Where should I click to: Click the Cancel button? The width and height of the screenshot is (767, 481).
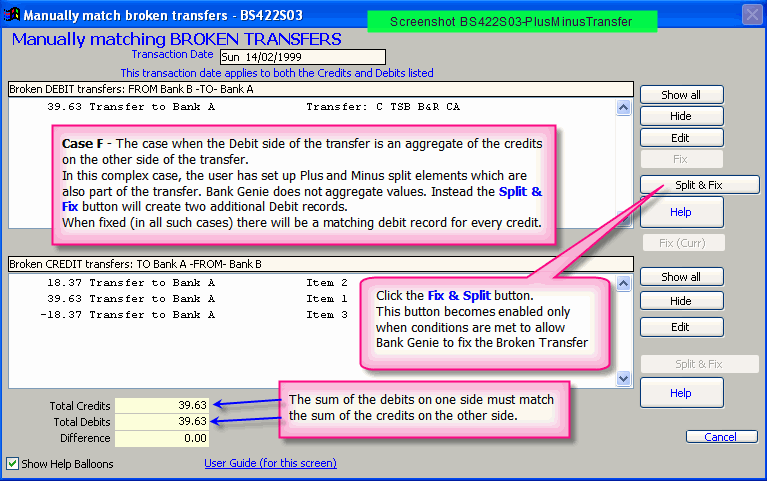click(x=720, y=437)
